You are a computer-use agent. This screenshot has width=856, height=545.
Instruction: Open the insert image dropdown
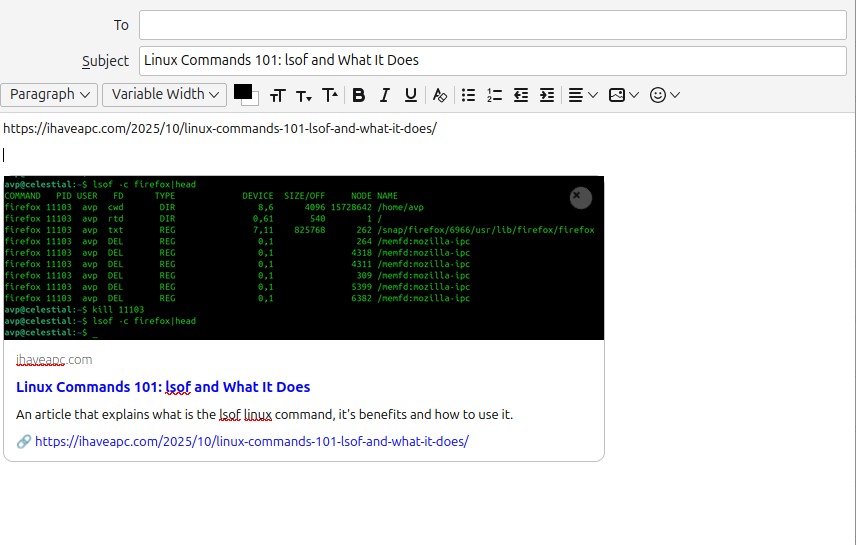coord(623,95)
